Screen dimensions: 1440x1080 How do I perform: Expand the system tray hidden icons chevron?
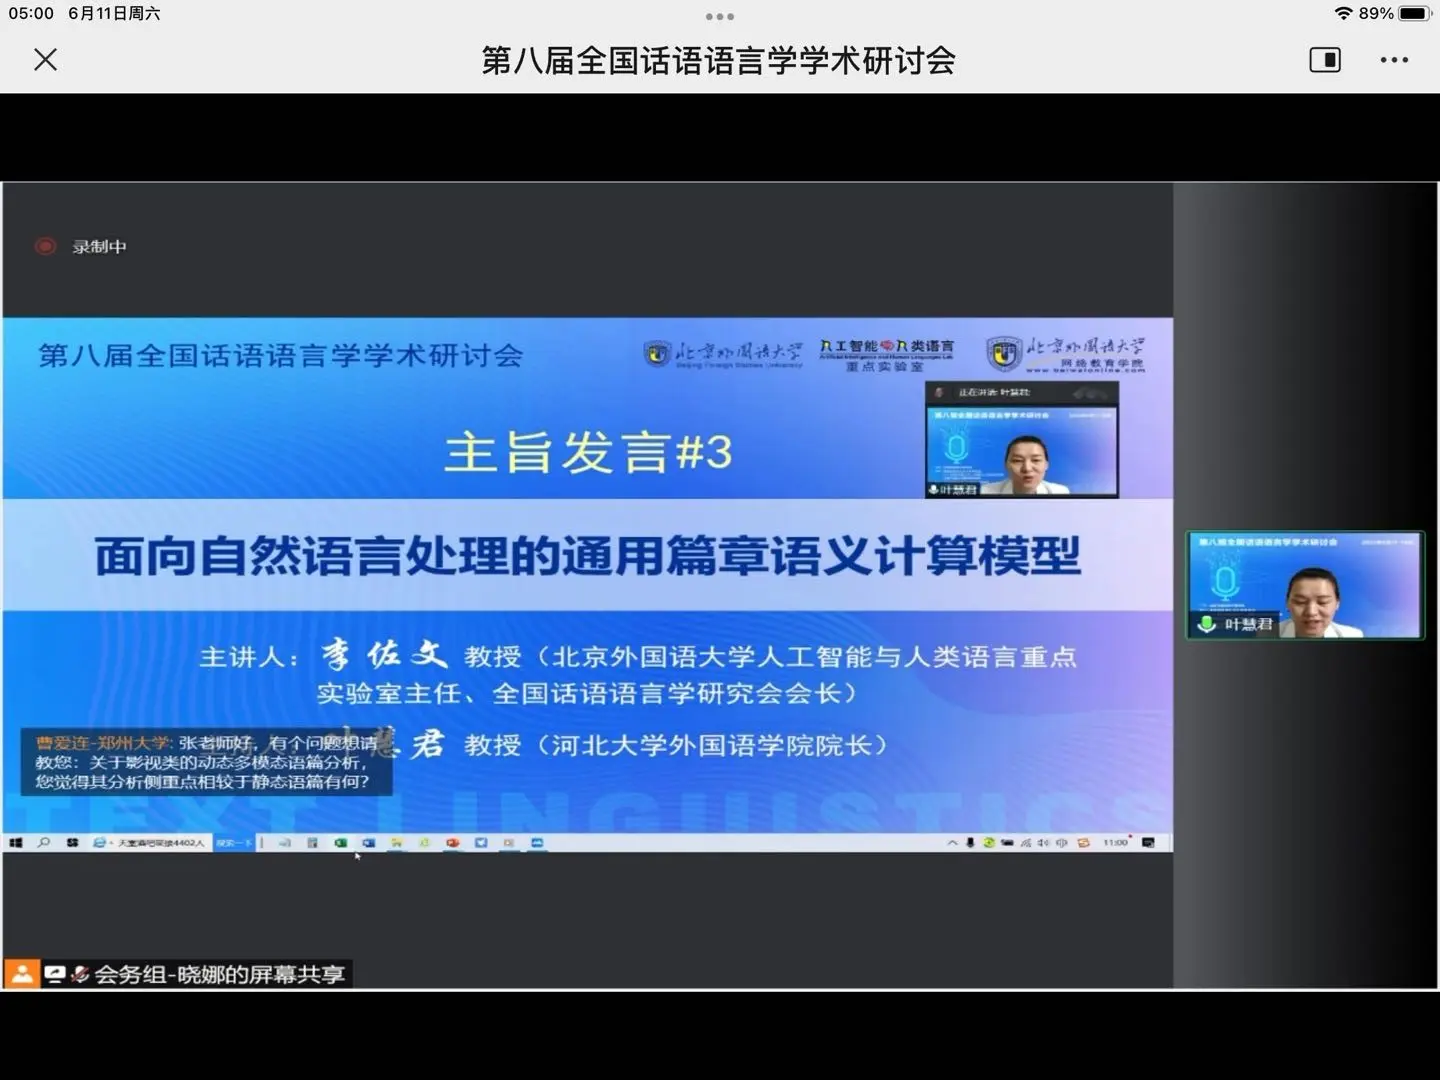click(952, 843)
